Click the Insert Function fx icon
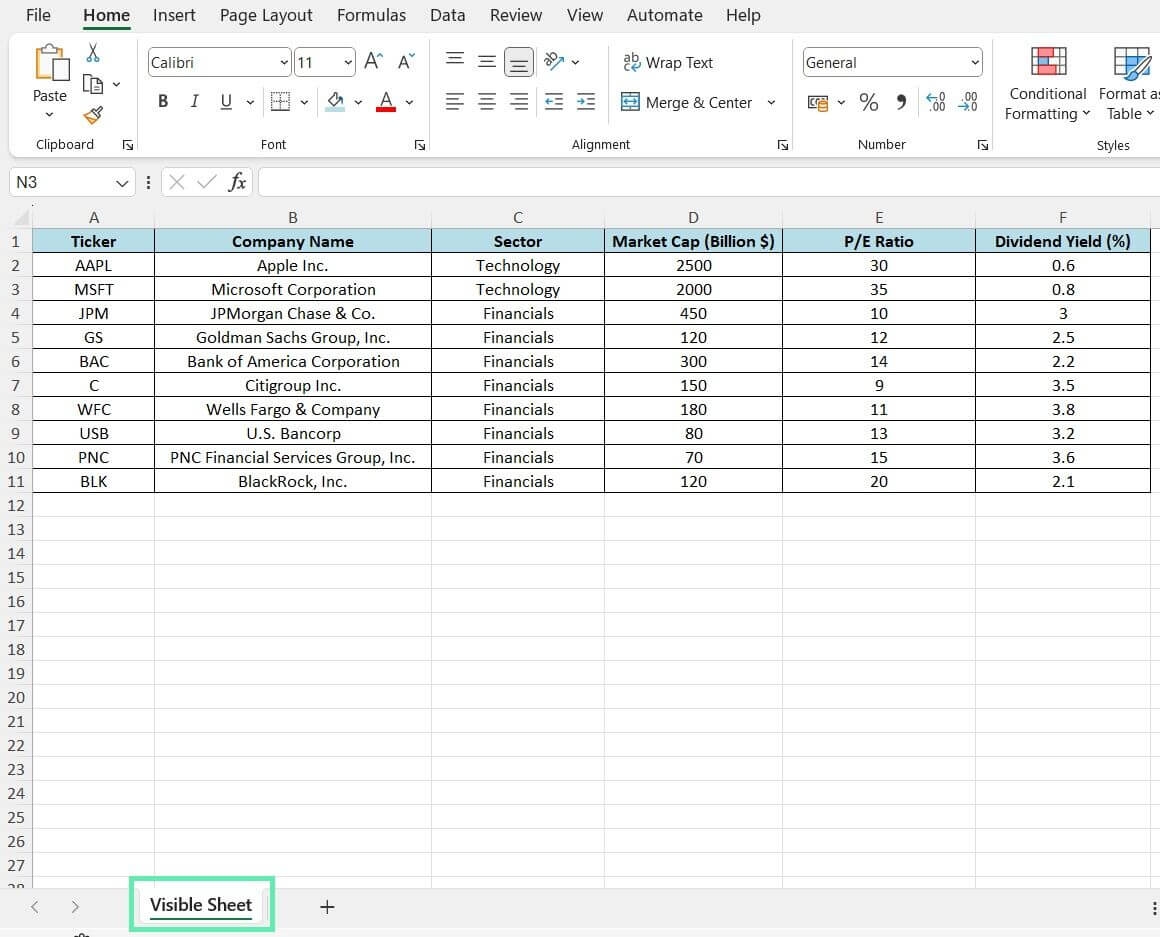The height and width of the screenshot is (937, 1160). (237, 182)
